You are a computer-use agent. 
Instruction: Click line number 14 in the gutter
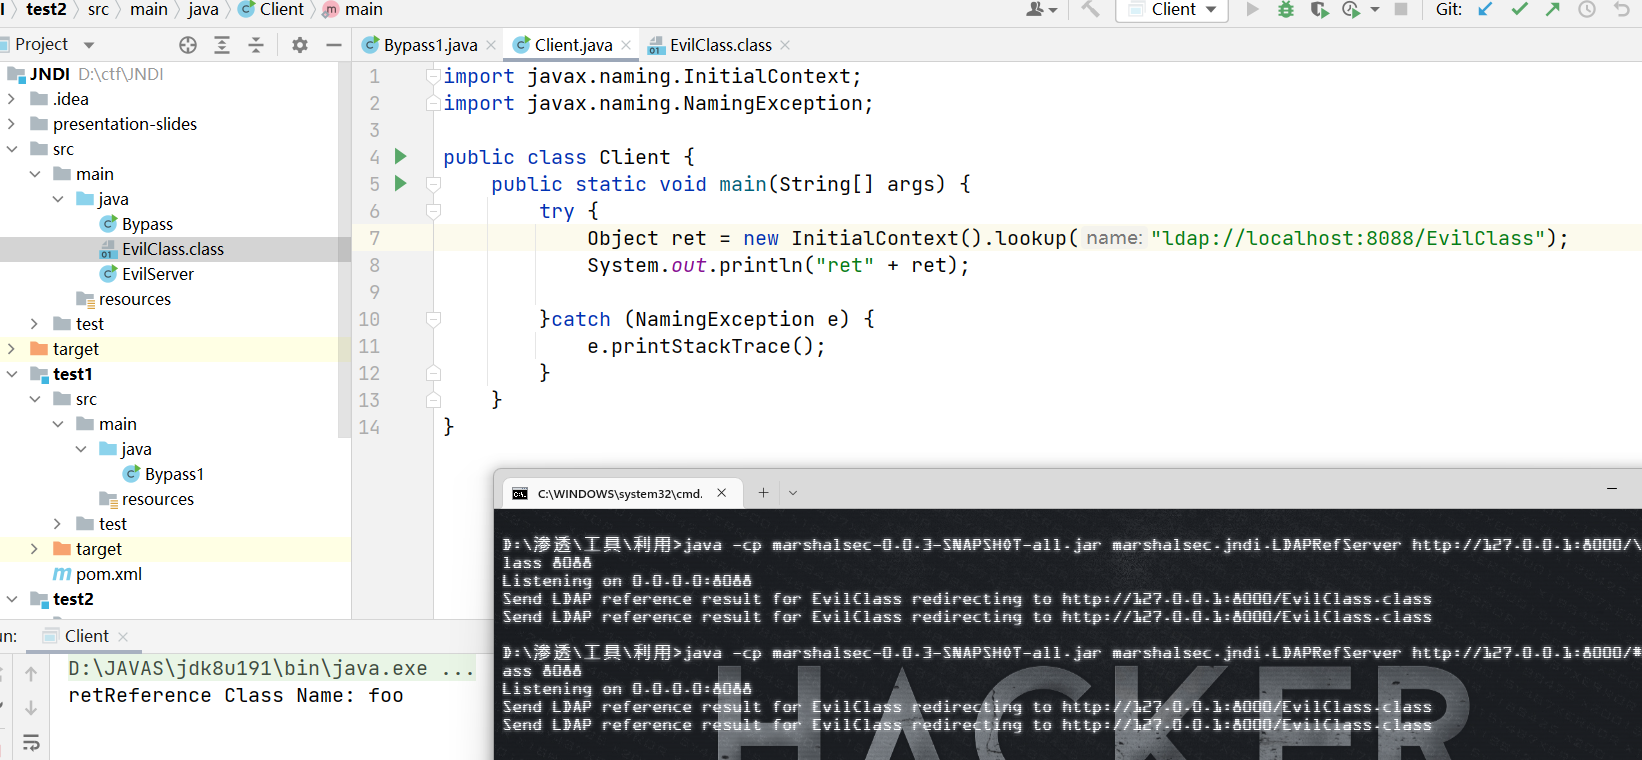(x=369, y=427)
